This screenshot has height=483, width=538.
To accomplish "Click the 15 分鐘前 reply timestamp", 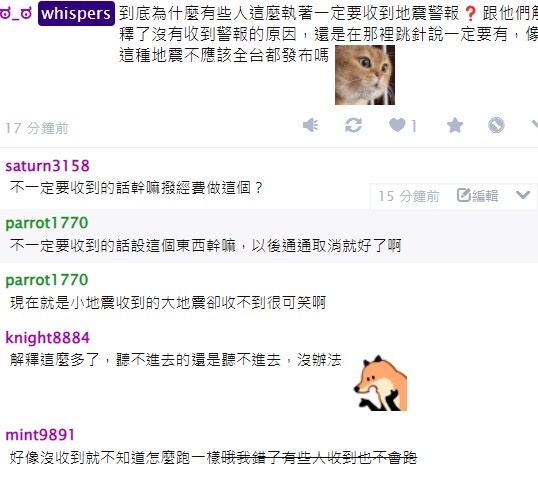I will click(x=409, y=196).
